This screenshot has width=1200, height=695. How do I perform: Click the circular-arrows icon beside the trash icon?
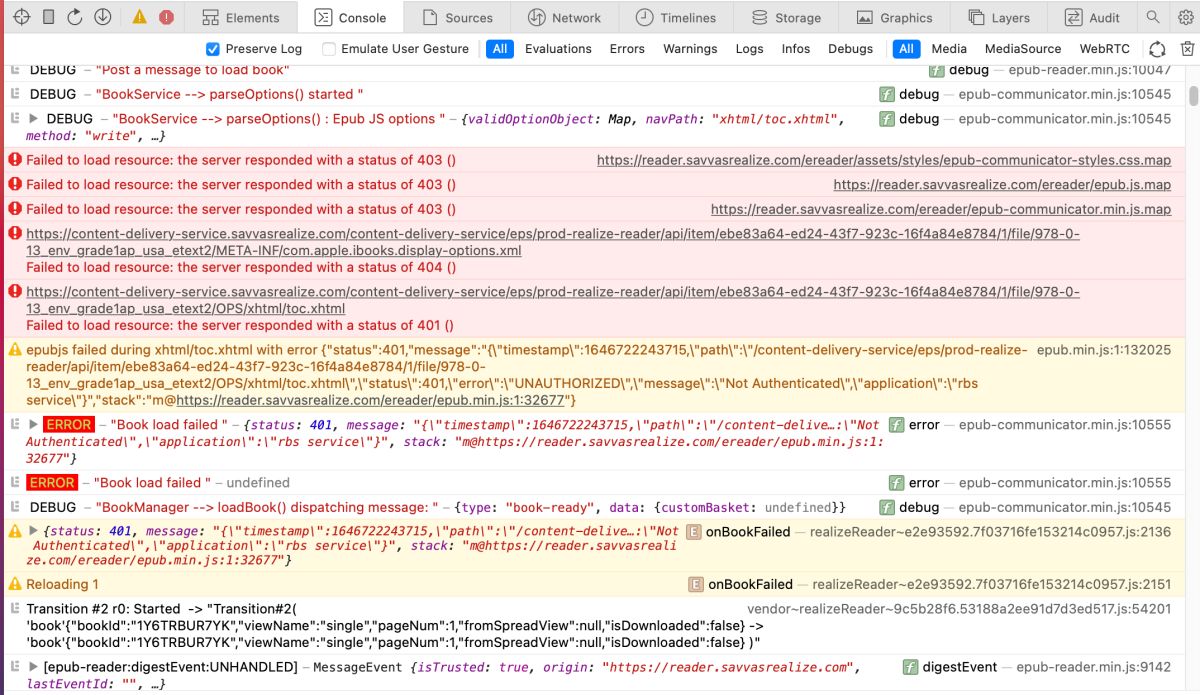click(x=1157, y=49)
